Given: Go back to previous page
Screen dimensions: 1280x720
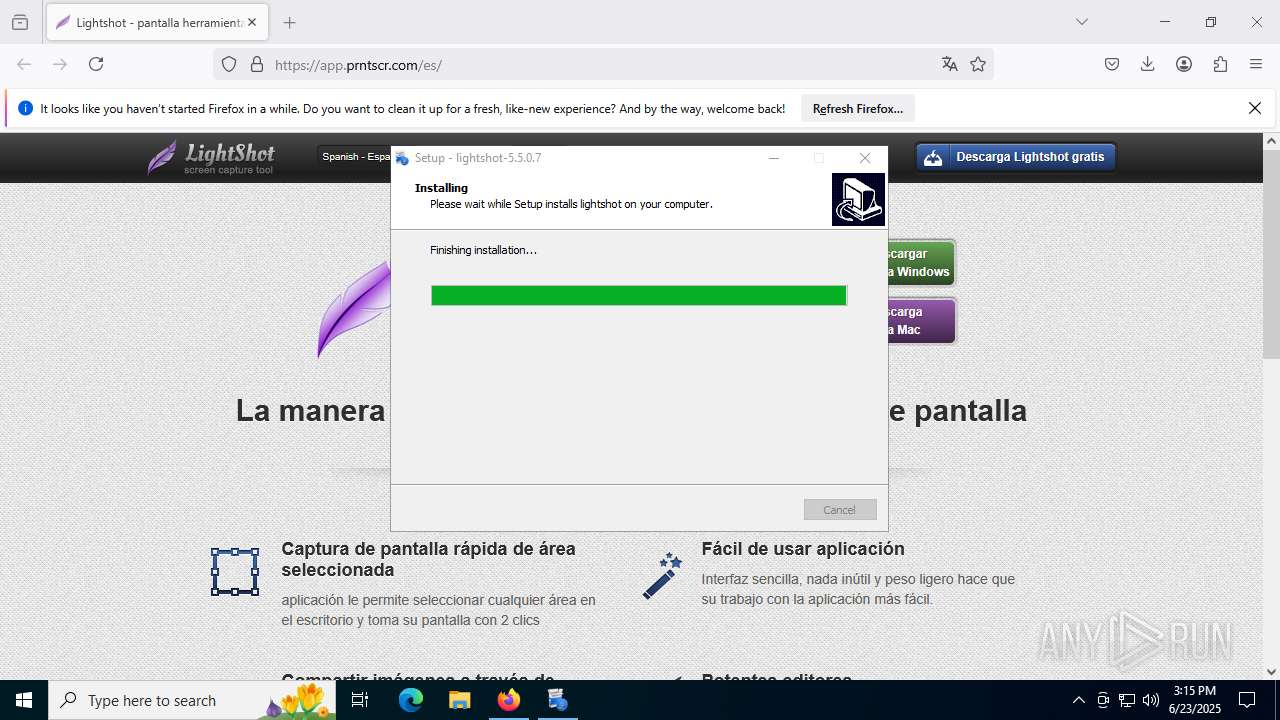Looking at the screenshot, I should [24, 64].
